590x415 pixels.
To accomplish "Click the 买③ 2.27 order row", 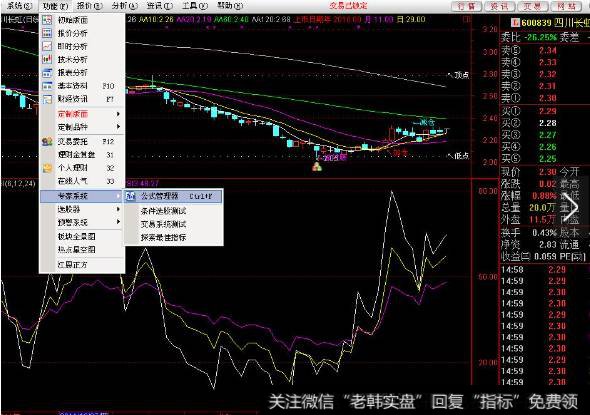I will point(545,135).
